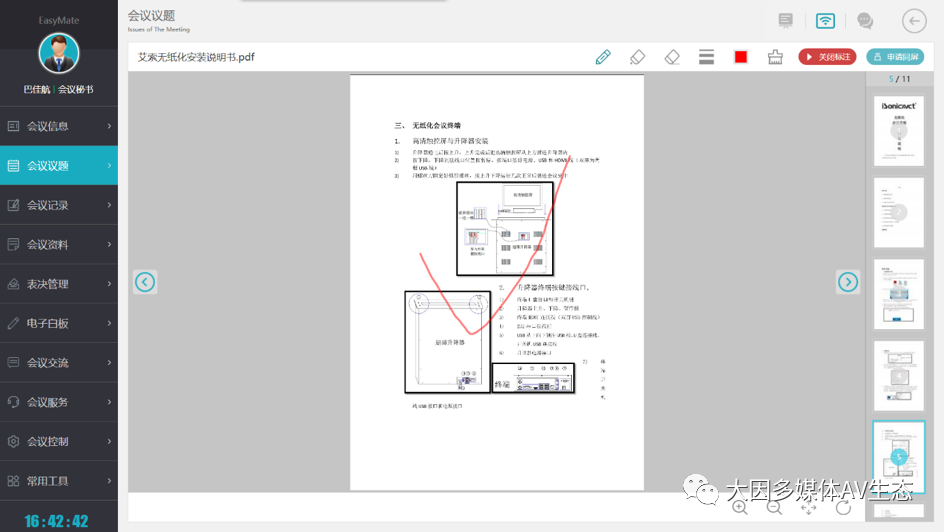Click the screen-share wifi icon

pyautogui.click(x=825, y=21)
